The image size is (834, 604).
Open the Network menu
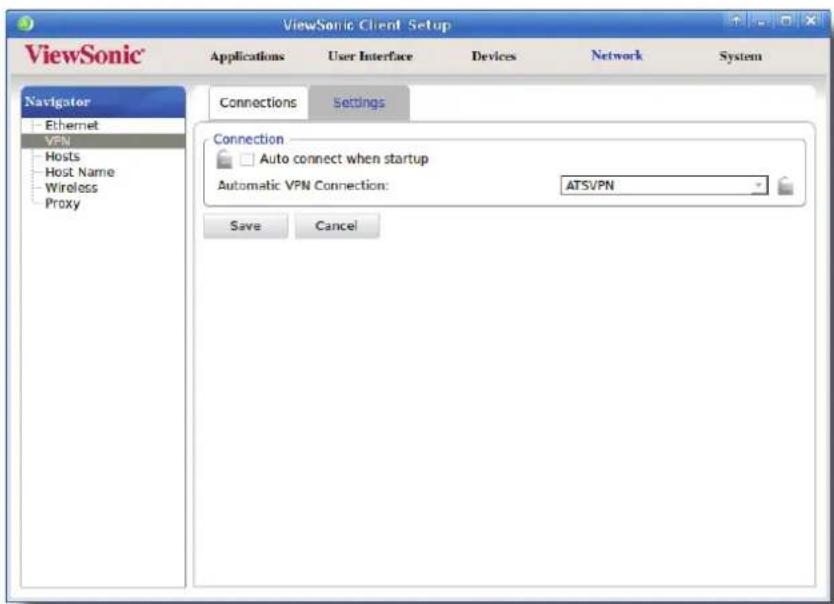pyautogui.click(x=617, y=55)
